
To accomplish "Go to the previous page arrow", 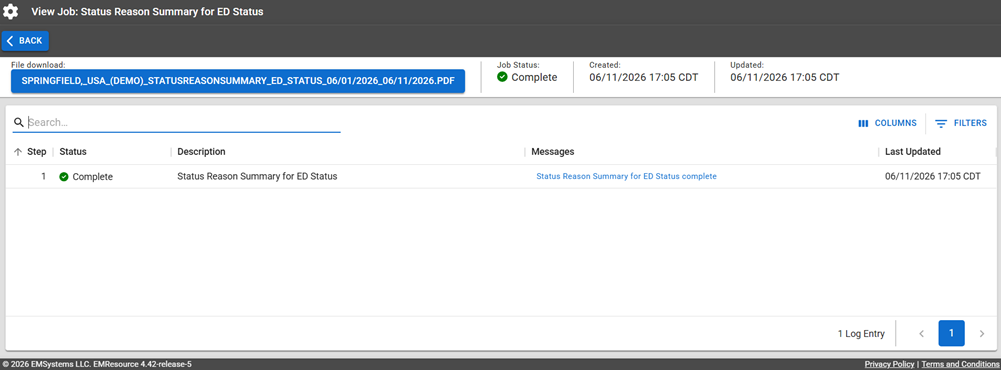I will click(x=921, y=334).
